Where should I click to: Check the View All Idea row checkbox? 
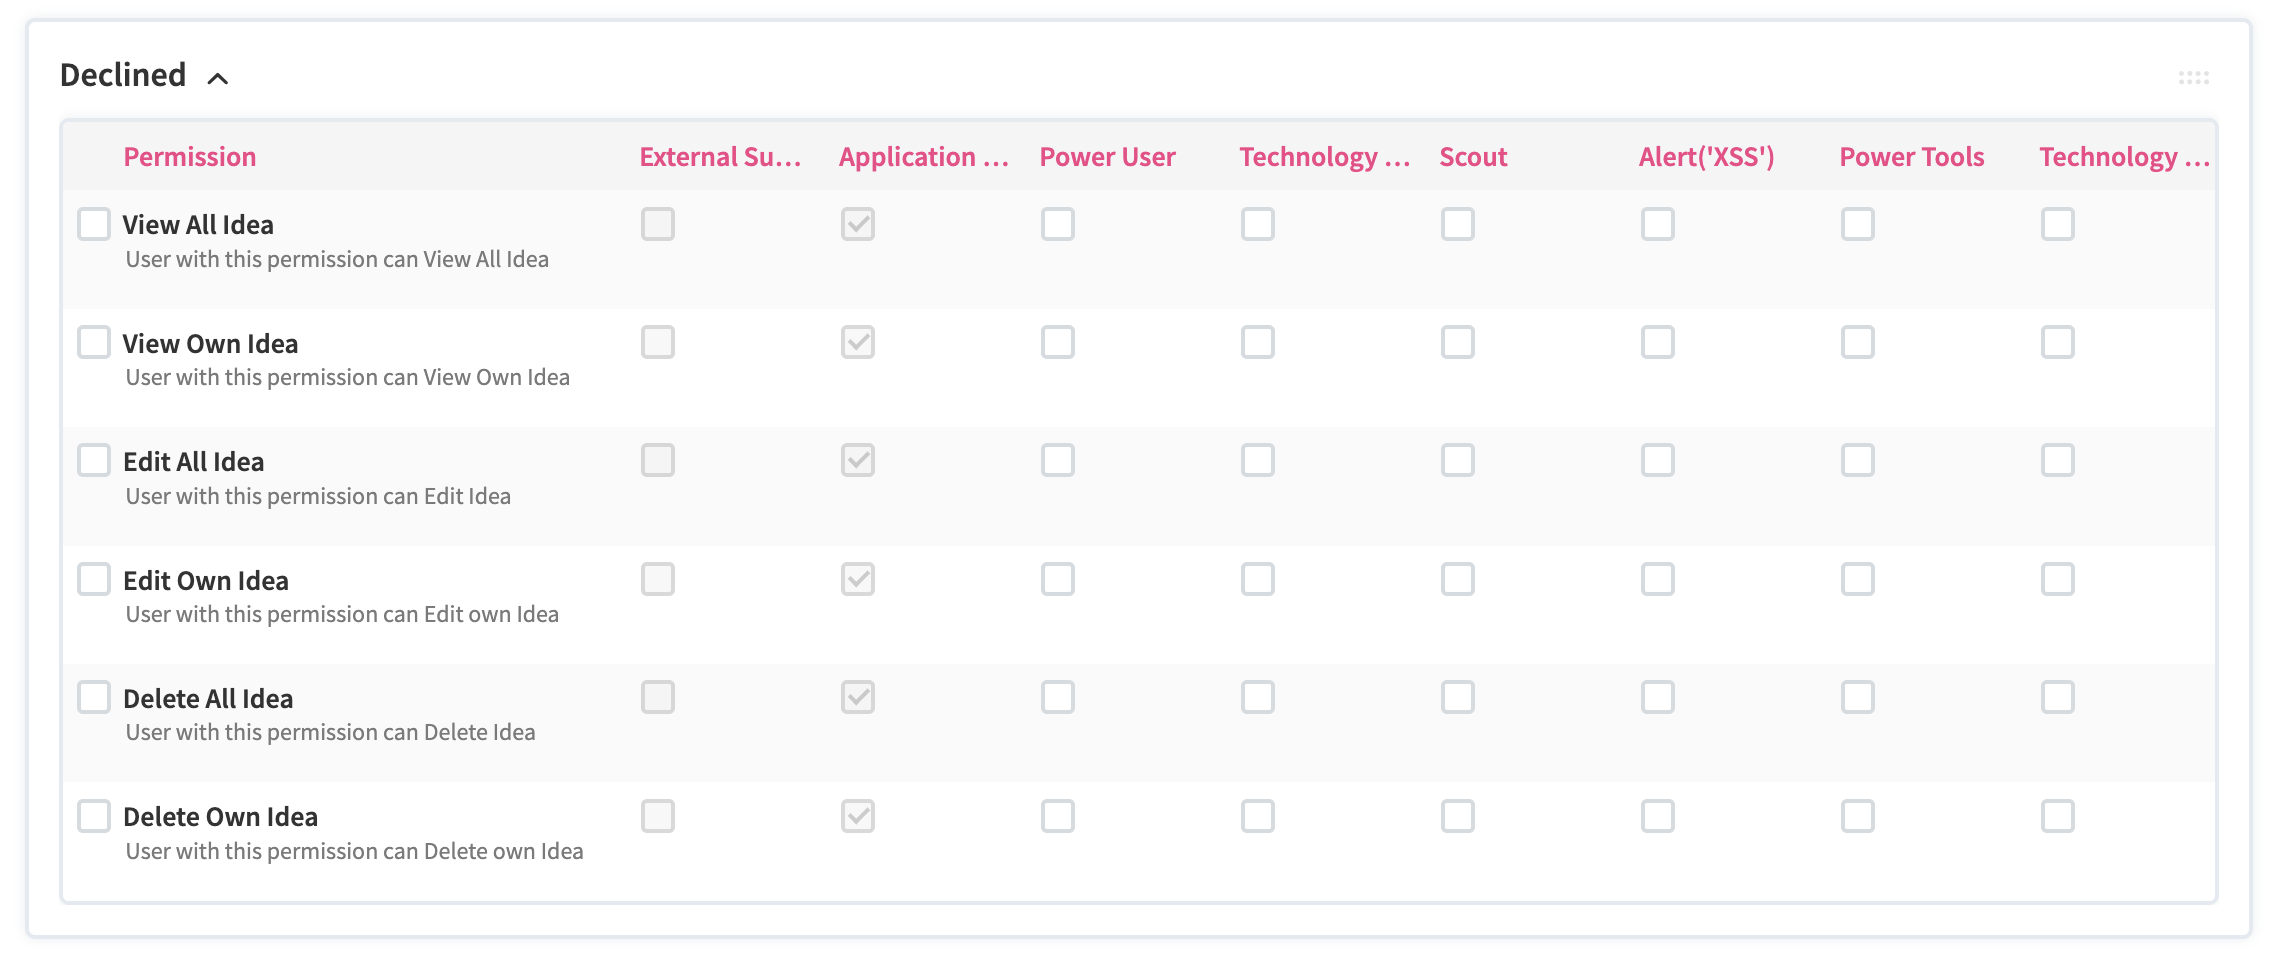pos(94,224)
